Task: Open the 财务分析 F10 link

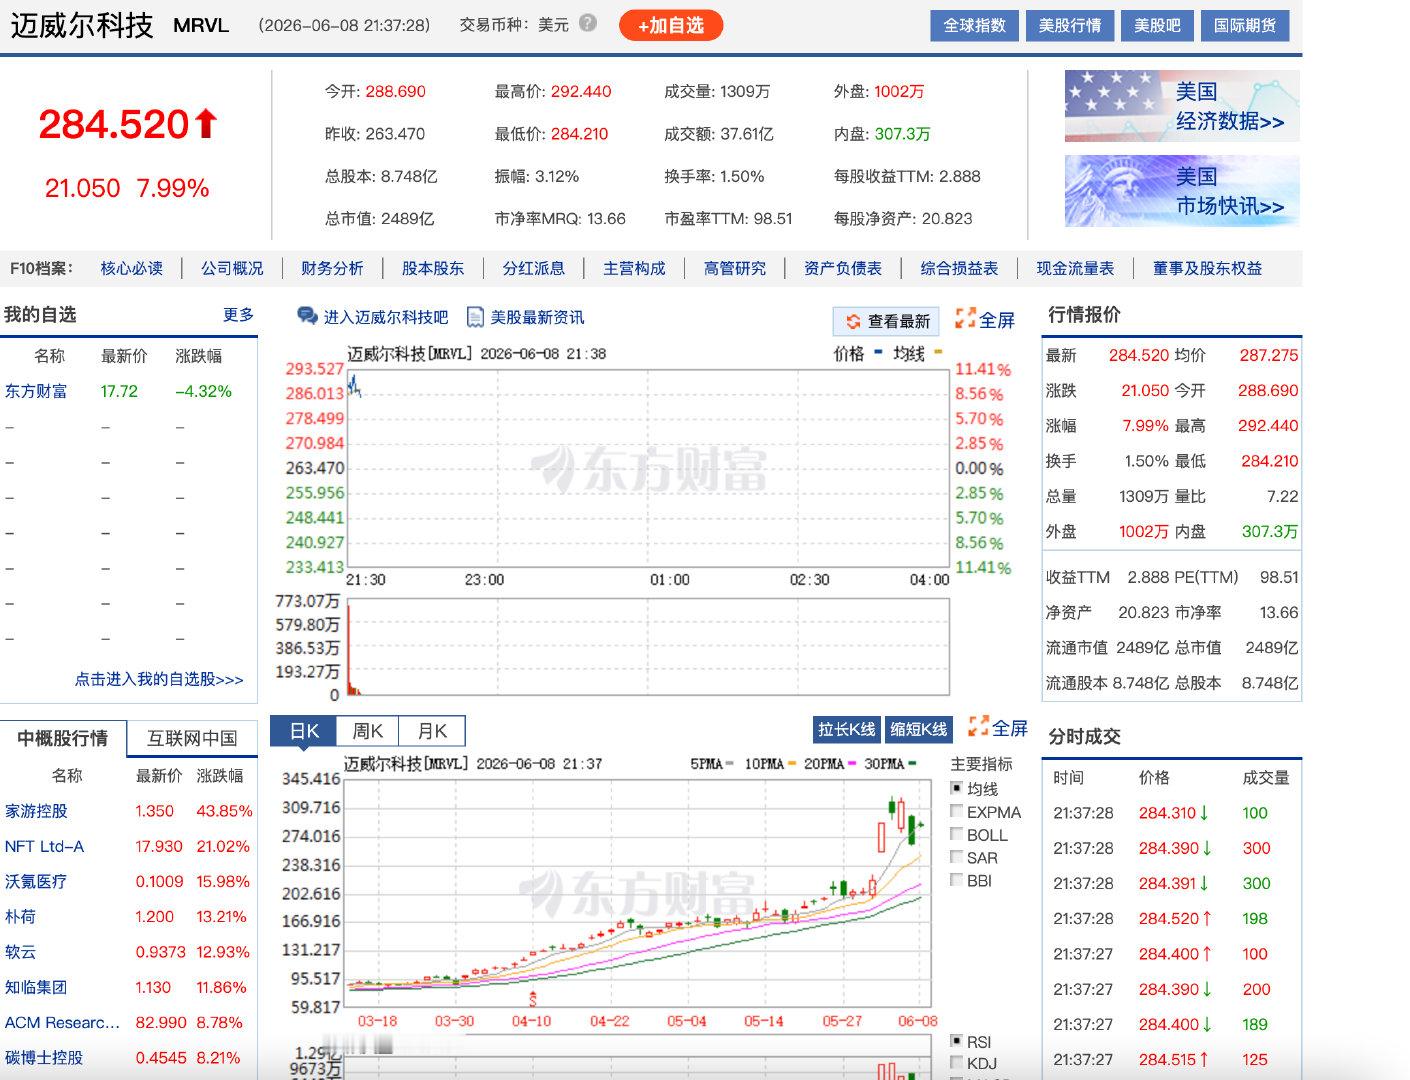Action: click(333, 268)
